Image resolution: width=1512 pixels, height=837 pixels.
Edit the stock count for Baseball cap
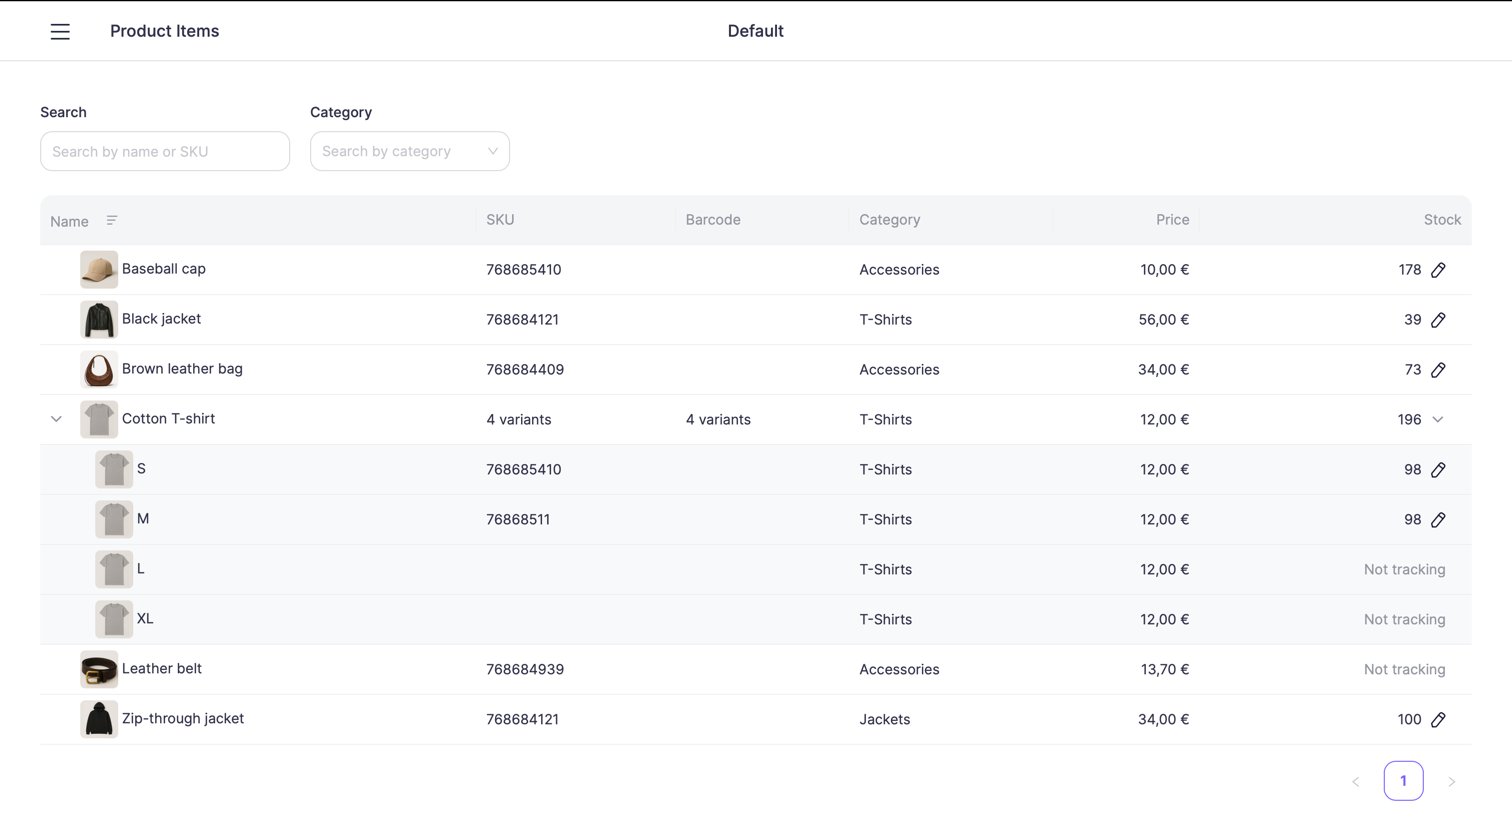pyautogui.click(x=1439, y=269)
